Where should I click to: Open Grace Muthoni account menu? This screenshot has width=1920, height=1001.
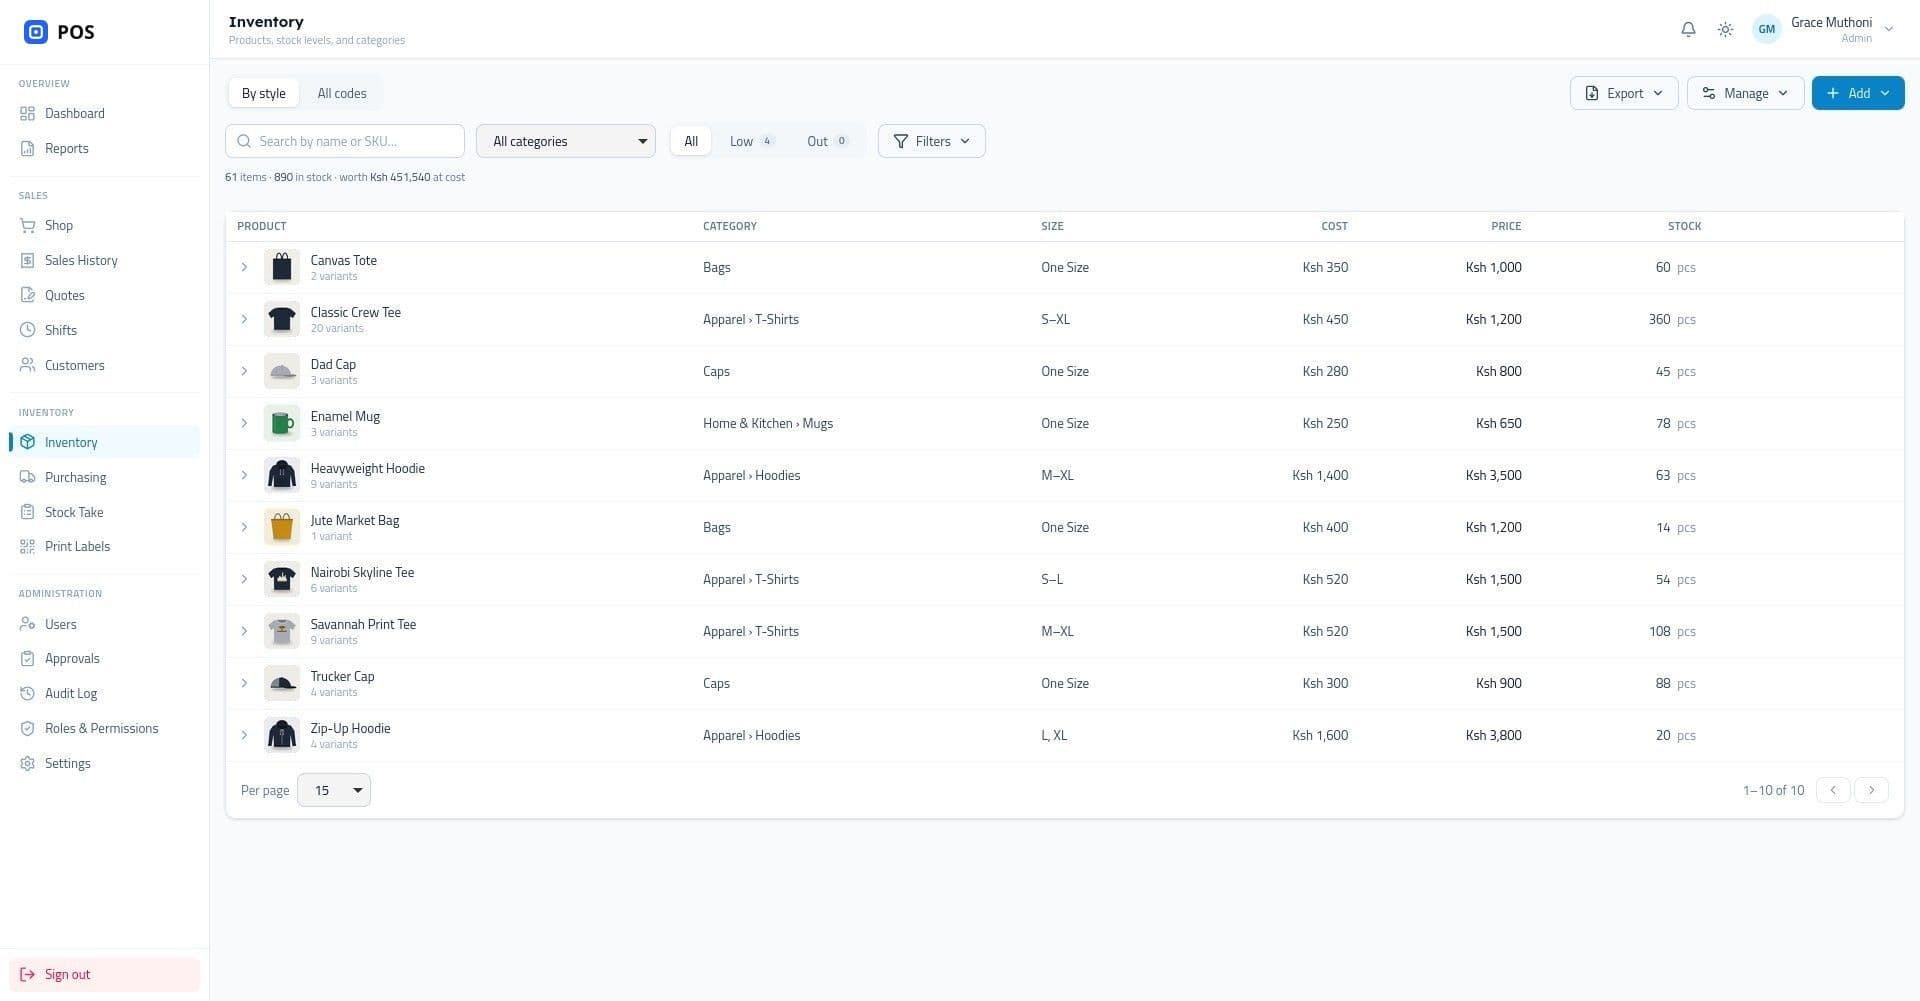click(x=1824, y=30)
